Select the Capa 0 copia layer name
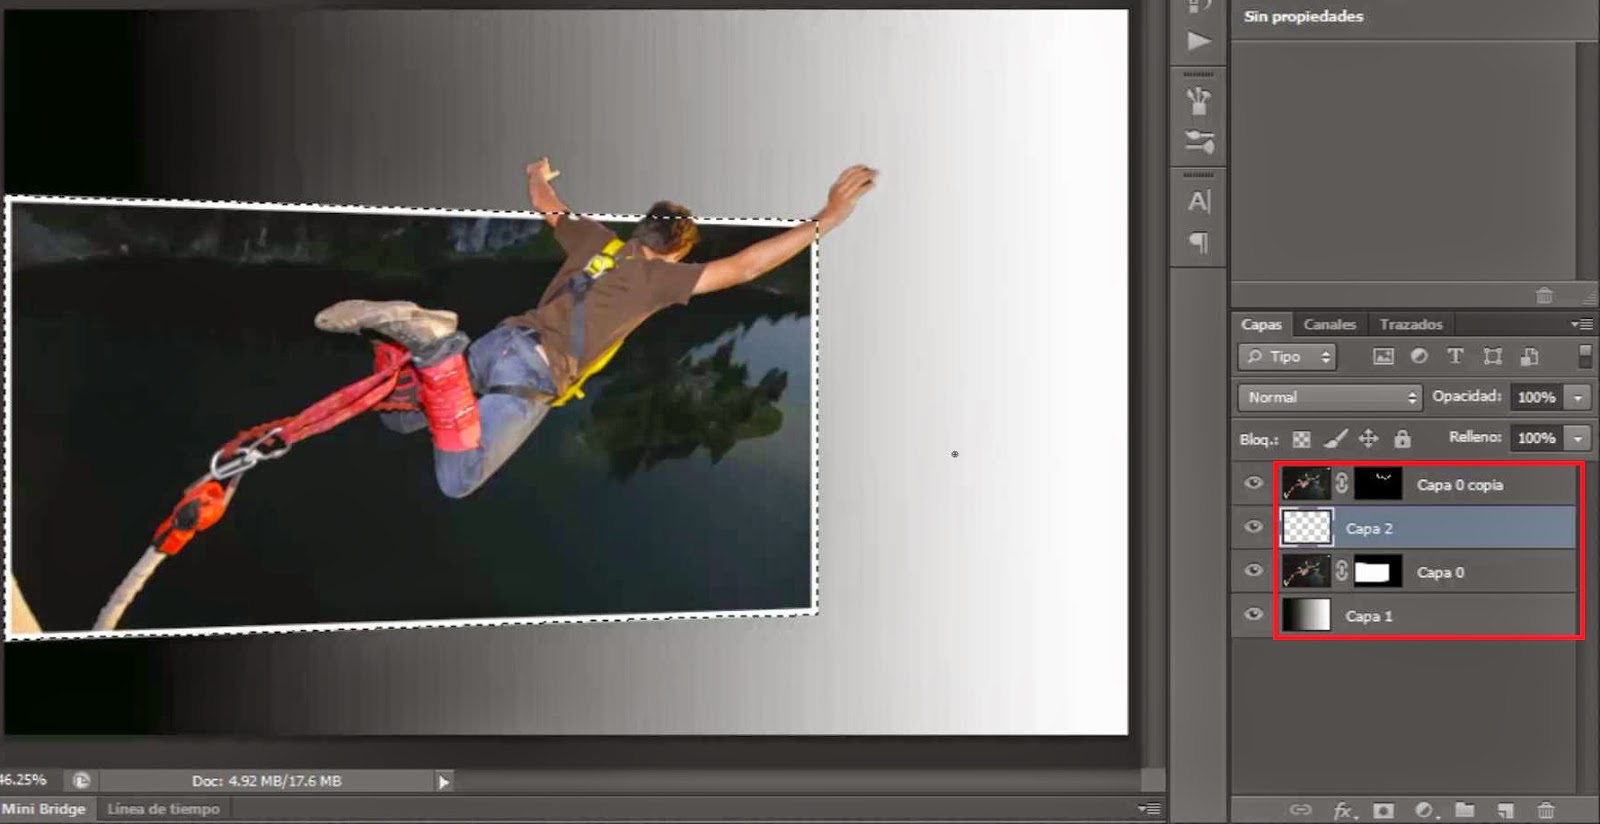1600x824 pixels. tap(1459, 485)
